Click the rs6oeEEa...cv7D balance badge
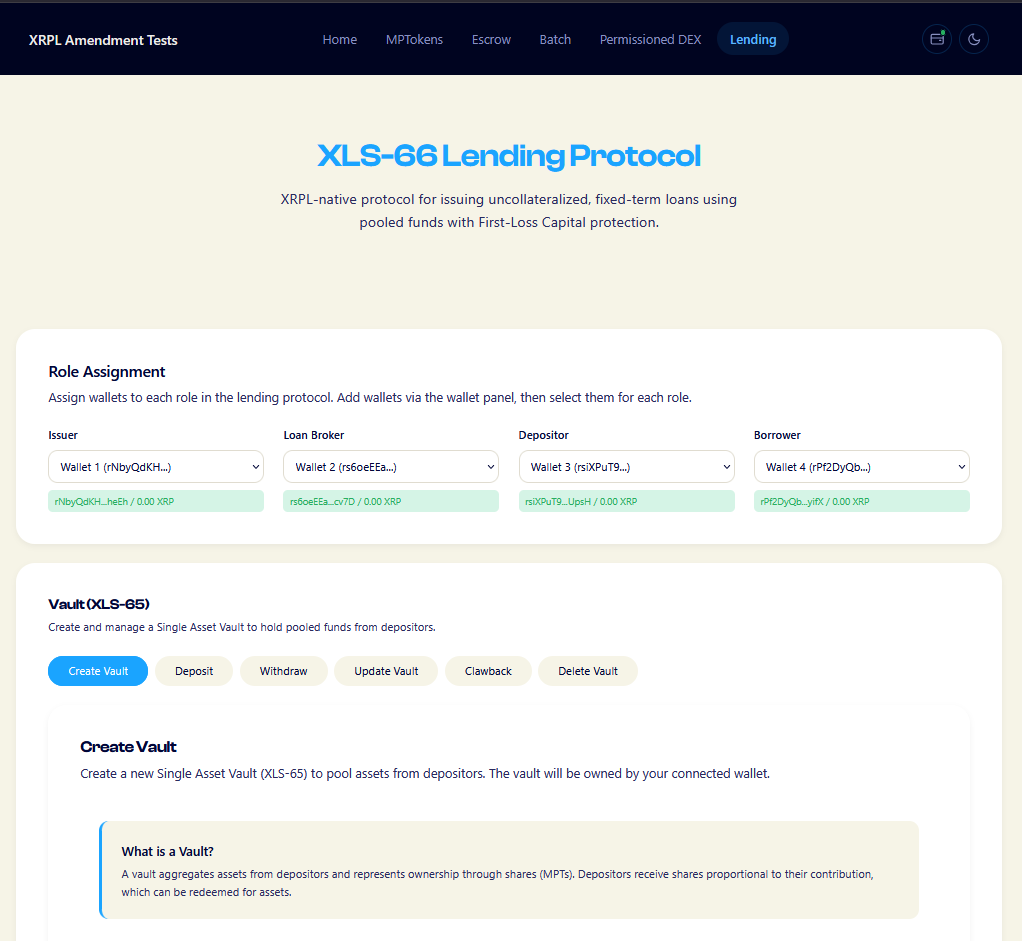This screenshot has width=1022, height=941. [391, 501]
